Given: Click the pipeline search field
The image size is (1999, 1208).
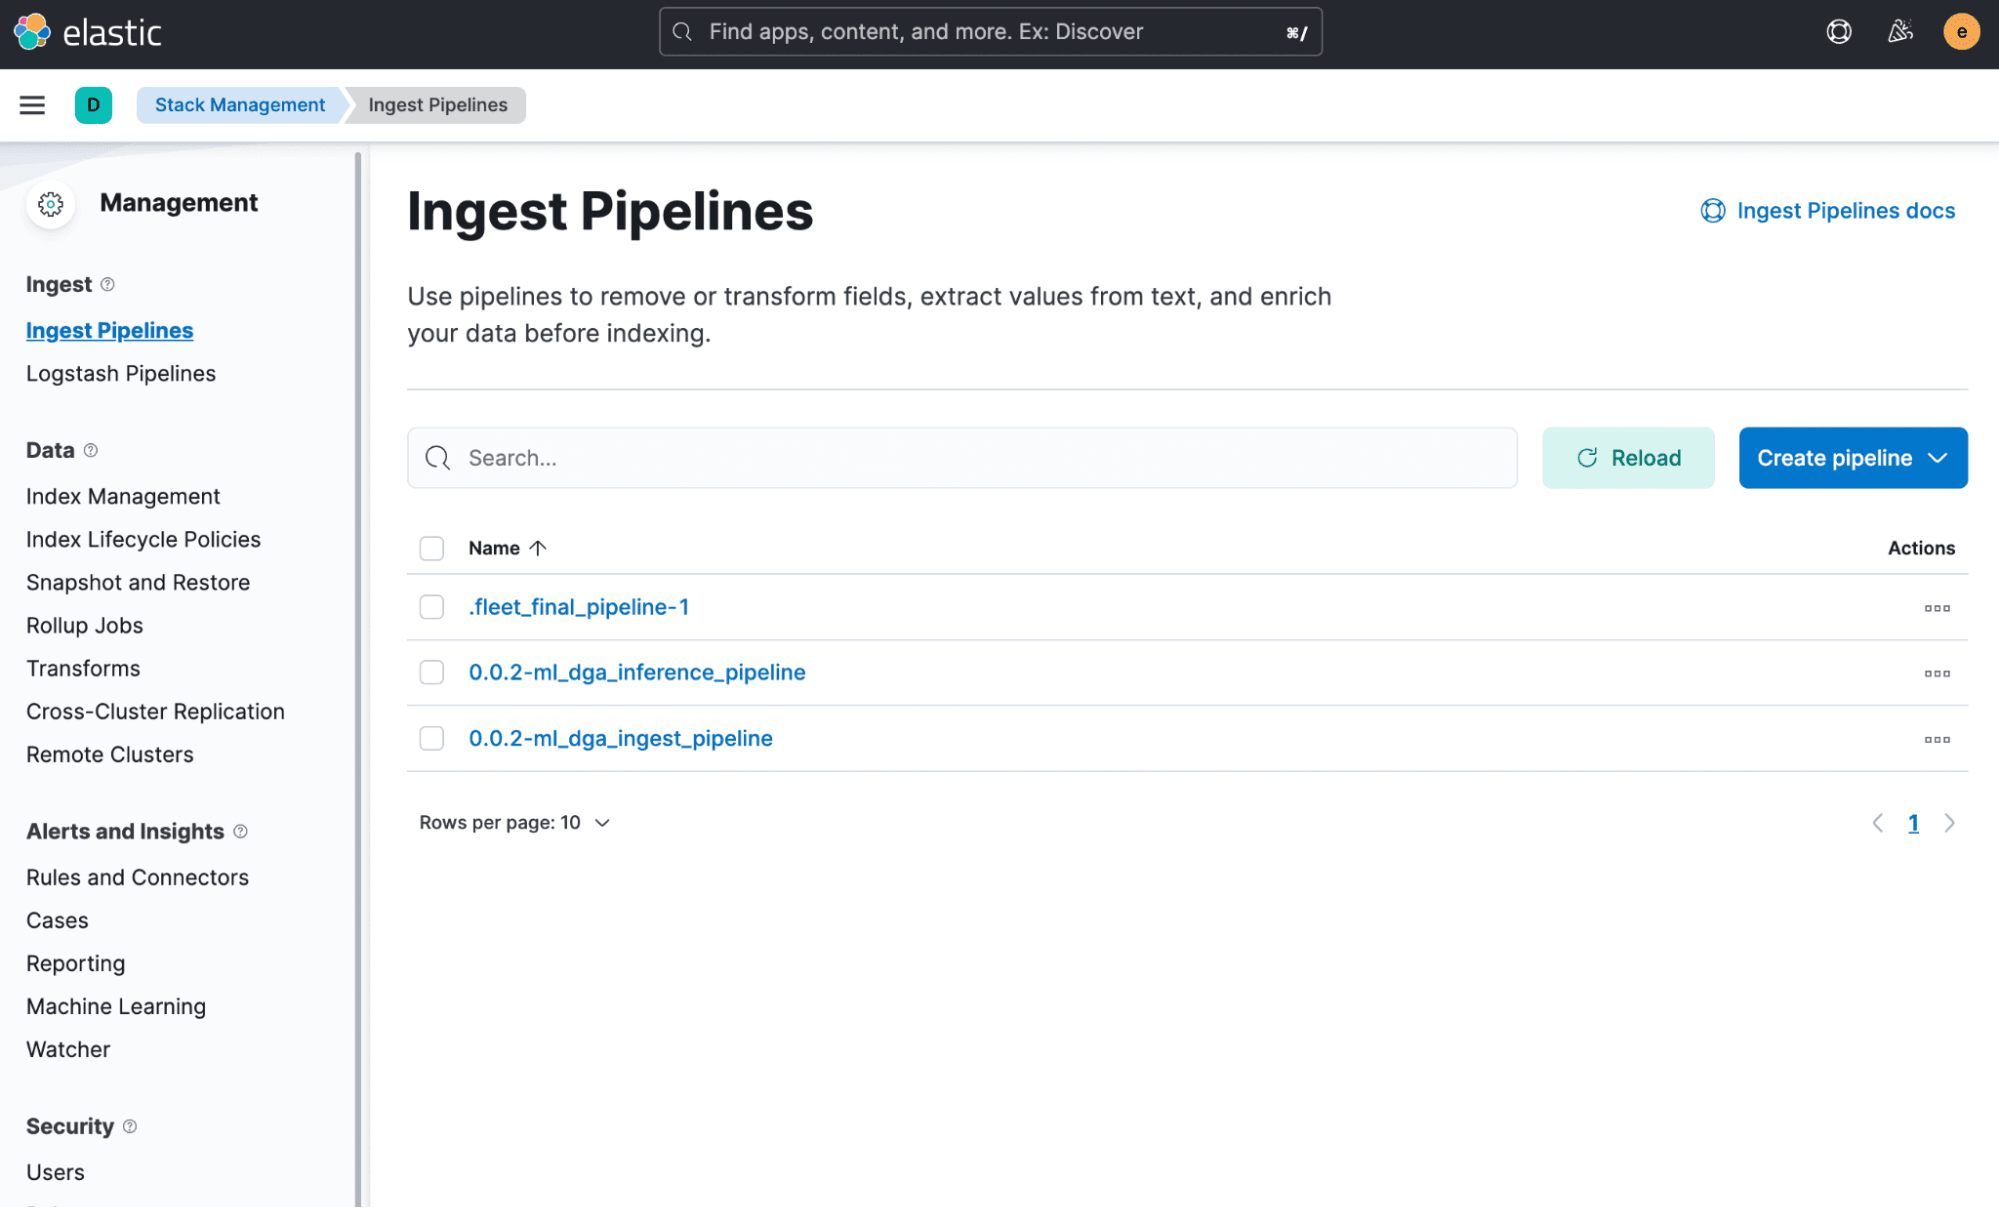Looking at the screenshot, I should click(x=960, y=458).
